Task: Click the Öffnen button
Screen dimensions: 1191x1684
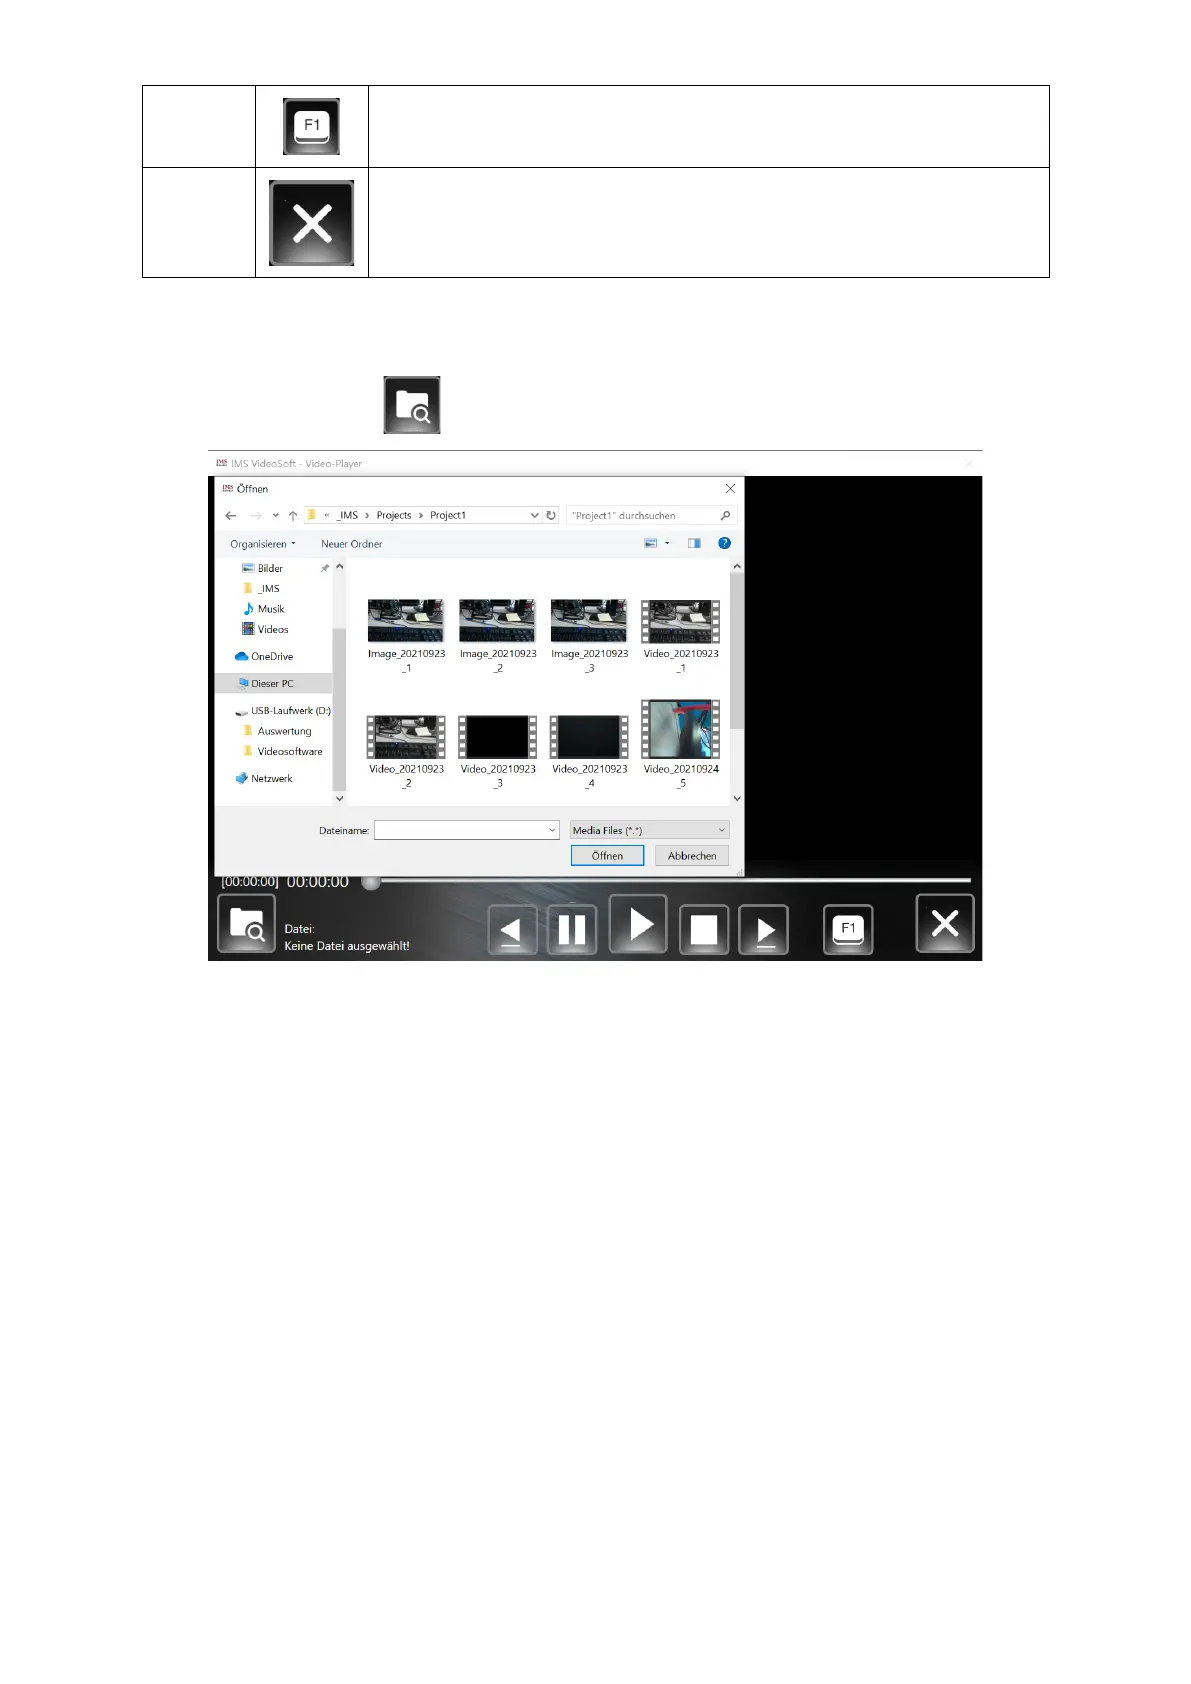Action: pyautogui.click(x=607, y=856)
